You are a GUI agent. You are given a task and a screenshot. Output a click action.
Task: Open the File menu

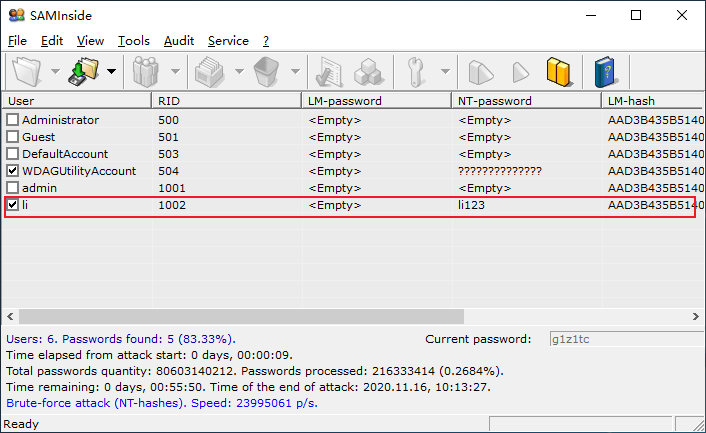pyautogui.click(x=17, y=41)
